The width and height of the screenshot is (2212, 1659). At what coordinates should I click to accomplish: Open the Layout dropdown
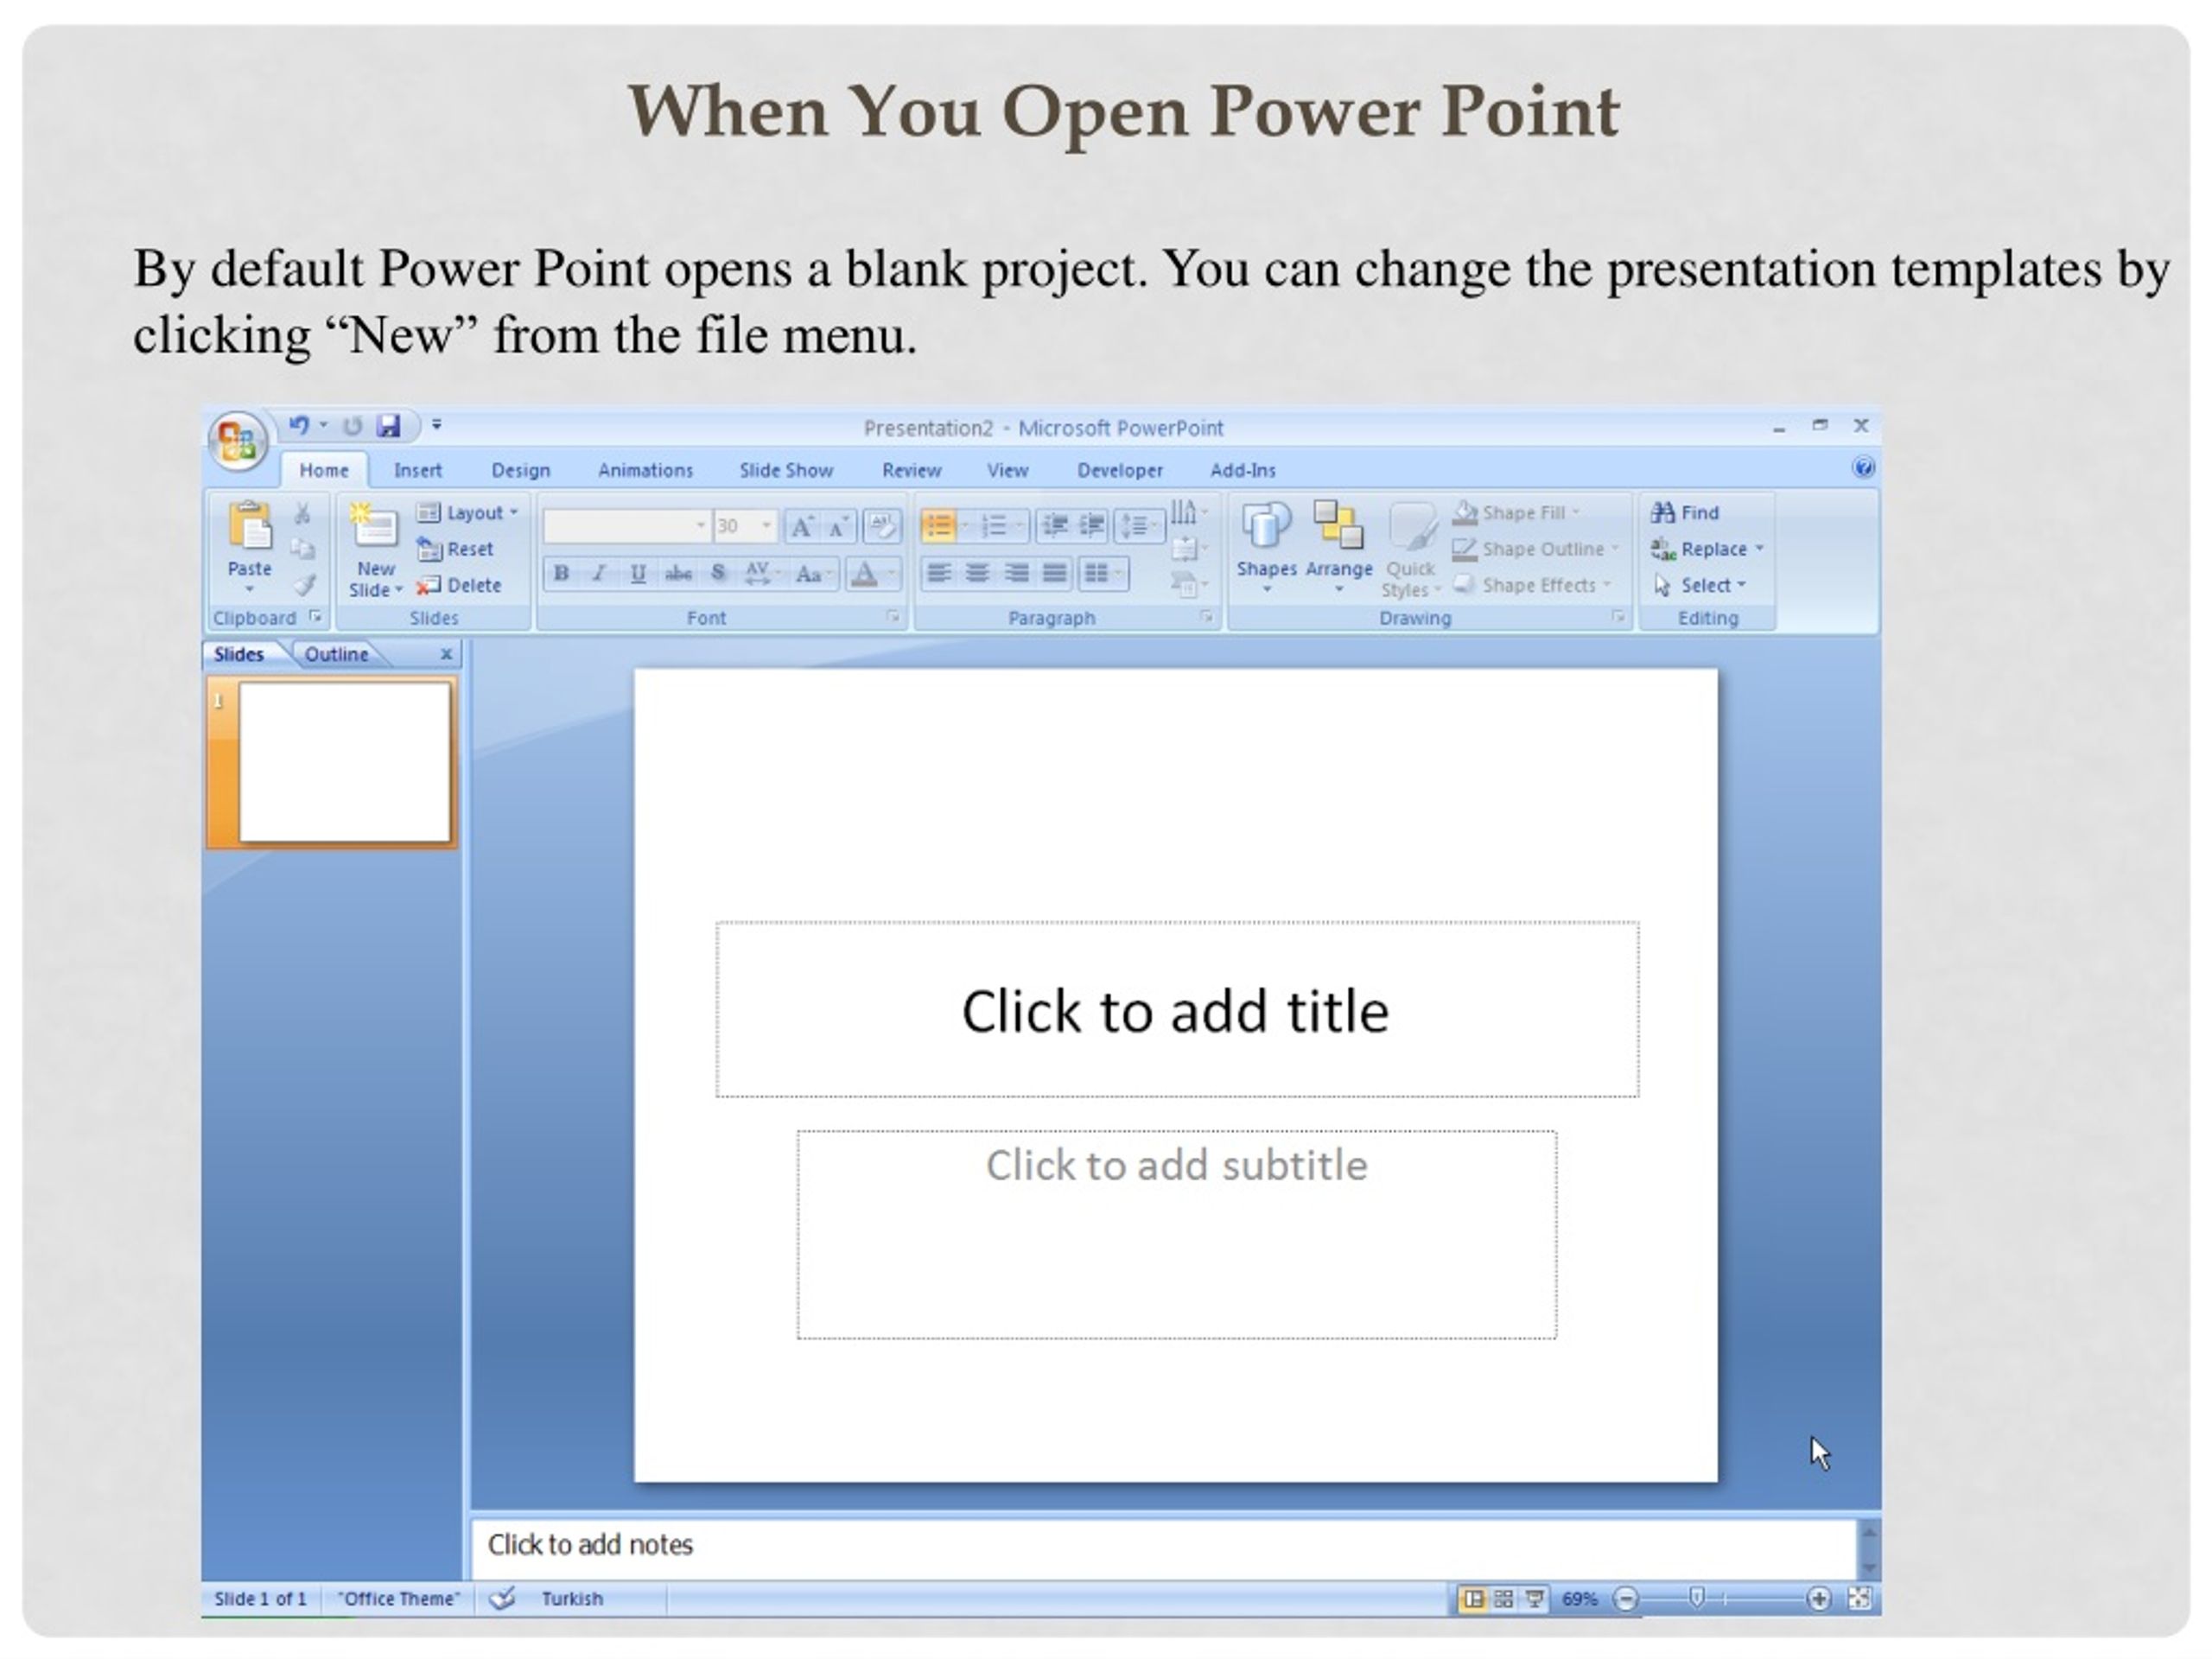point(468,513)
